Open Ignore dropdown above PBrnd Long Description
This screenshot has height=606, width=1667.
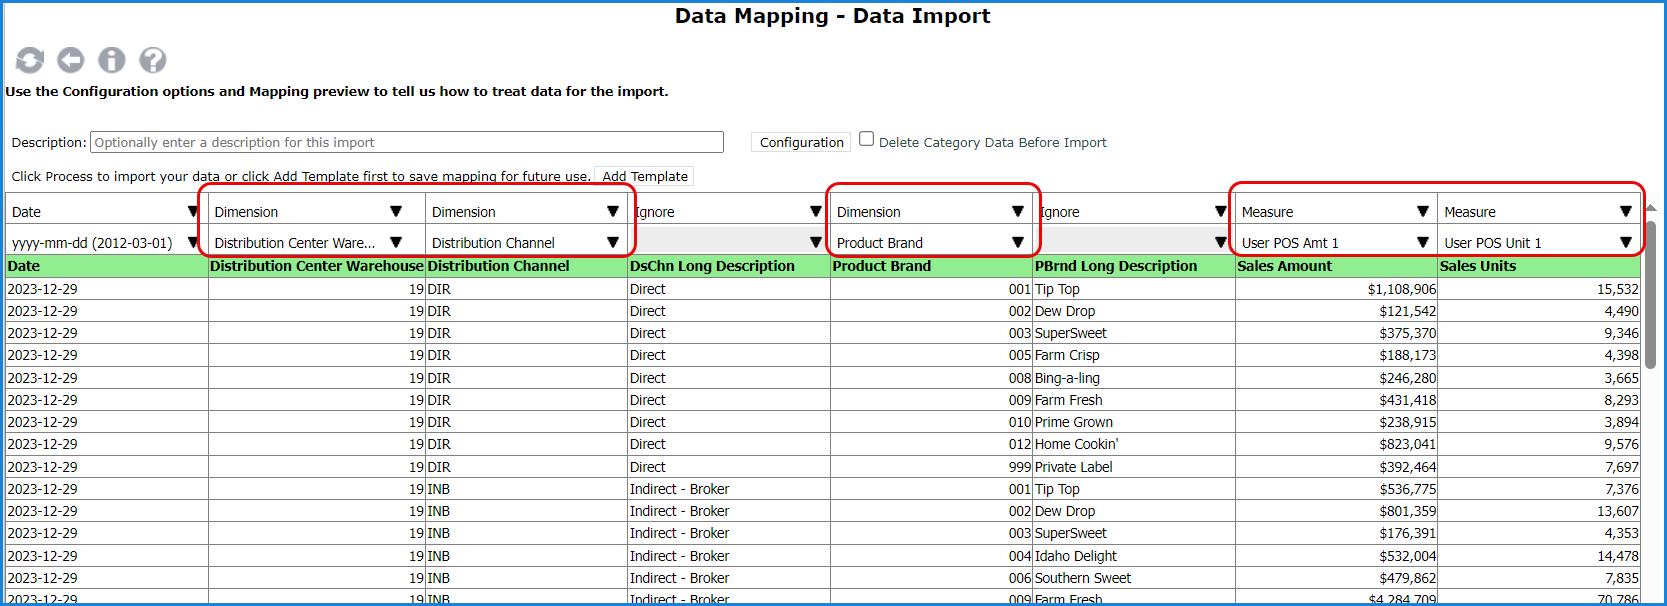click(x=1133, y=211)
